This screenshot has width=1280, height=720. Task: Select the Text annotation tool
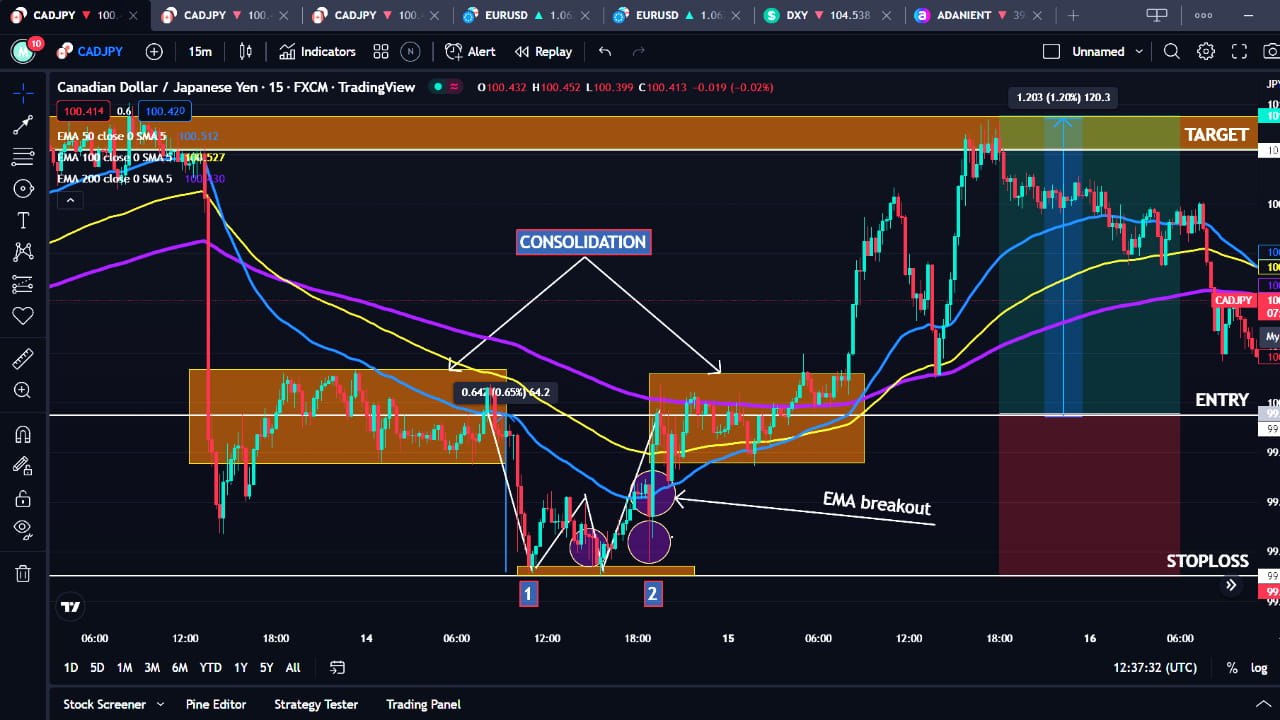point(22,220)
